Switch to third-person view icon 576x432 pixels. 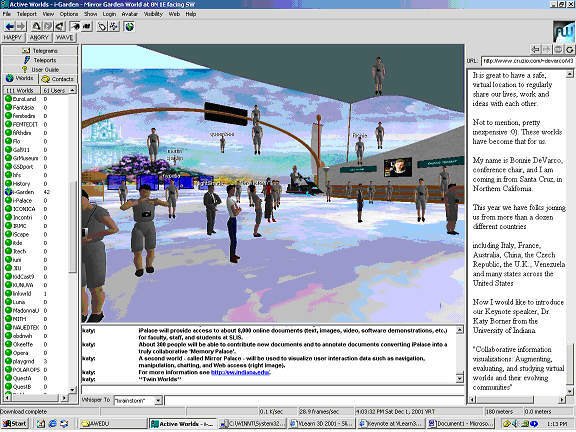(x=87, y=26)
